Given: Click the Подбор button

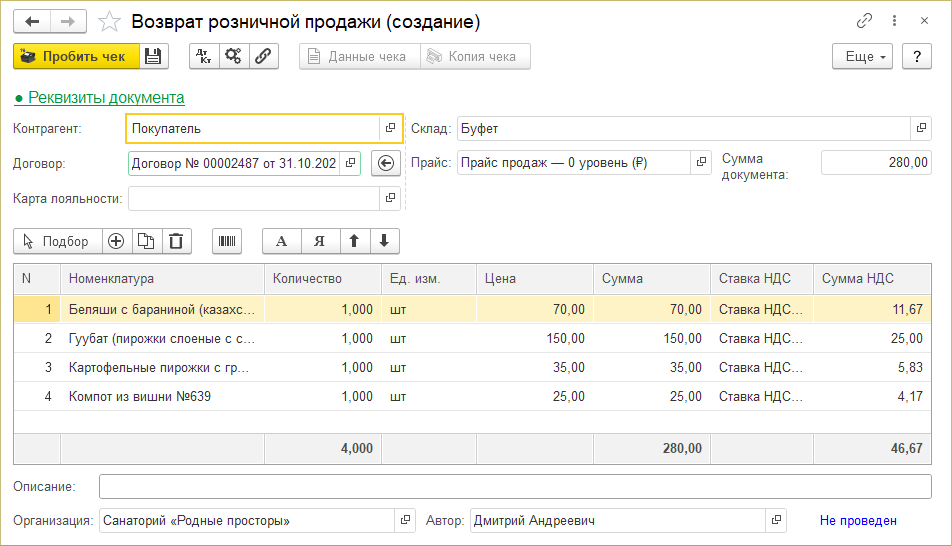Looking at the screenshot, I should pos(57,241).
